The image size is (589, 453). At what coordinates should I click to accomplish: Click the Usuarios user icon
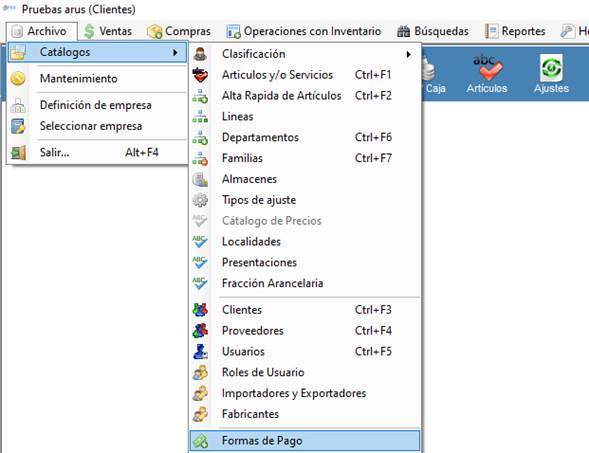[200, 352]
